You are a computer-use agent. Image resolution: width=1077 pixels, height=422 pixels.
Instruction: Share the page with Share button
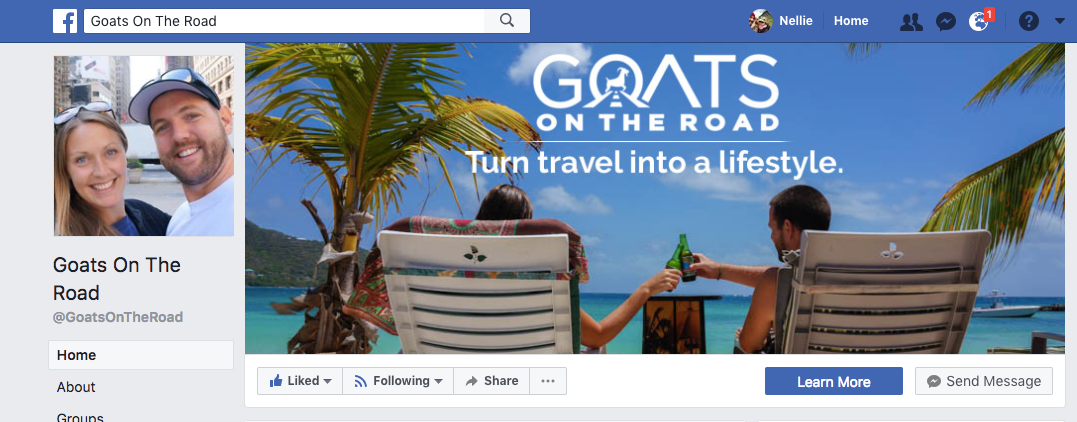click(x=492, y=381)
